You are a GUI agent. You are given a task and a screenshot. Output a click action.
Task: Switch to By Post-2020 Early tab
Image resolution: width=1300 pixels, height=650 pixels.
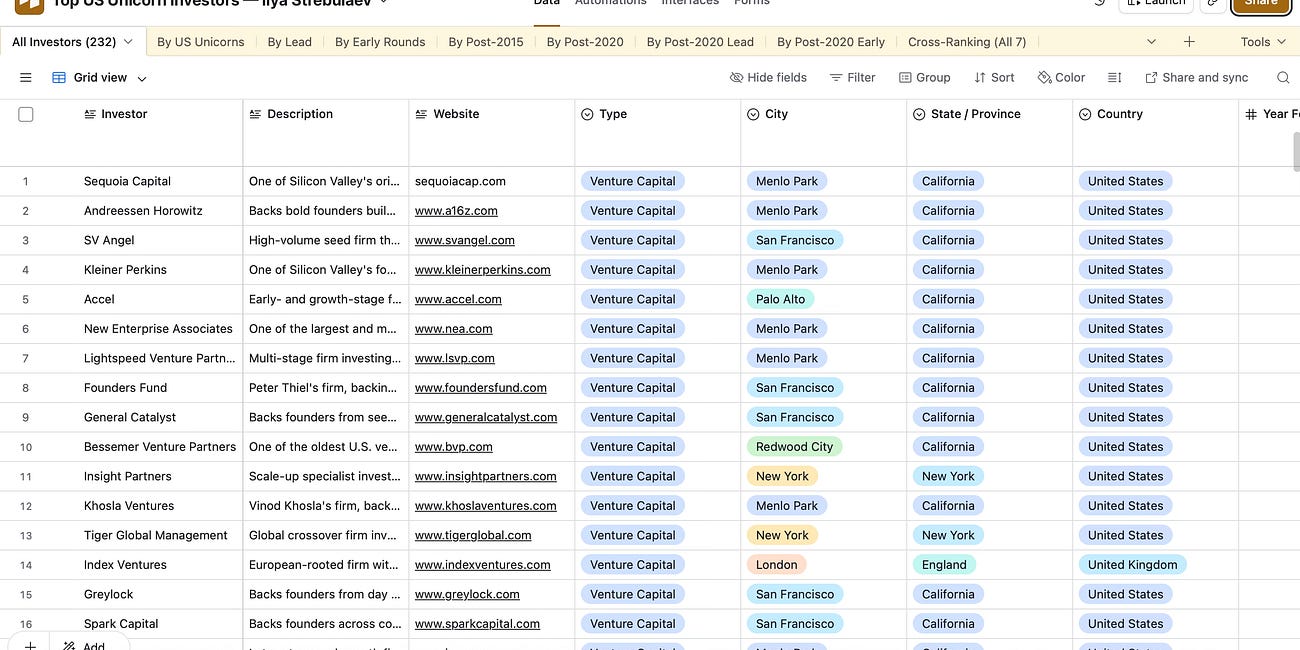831,42
